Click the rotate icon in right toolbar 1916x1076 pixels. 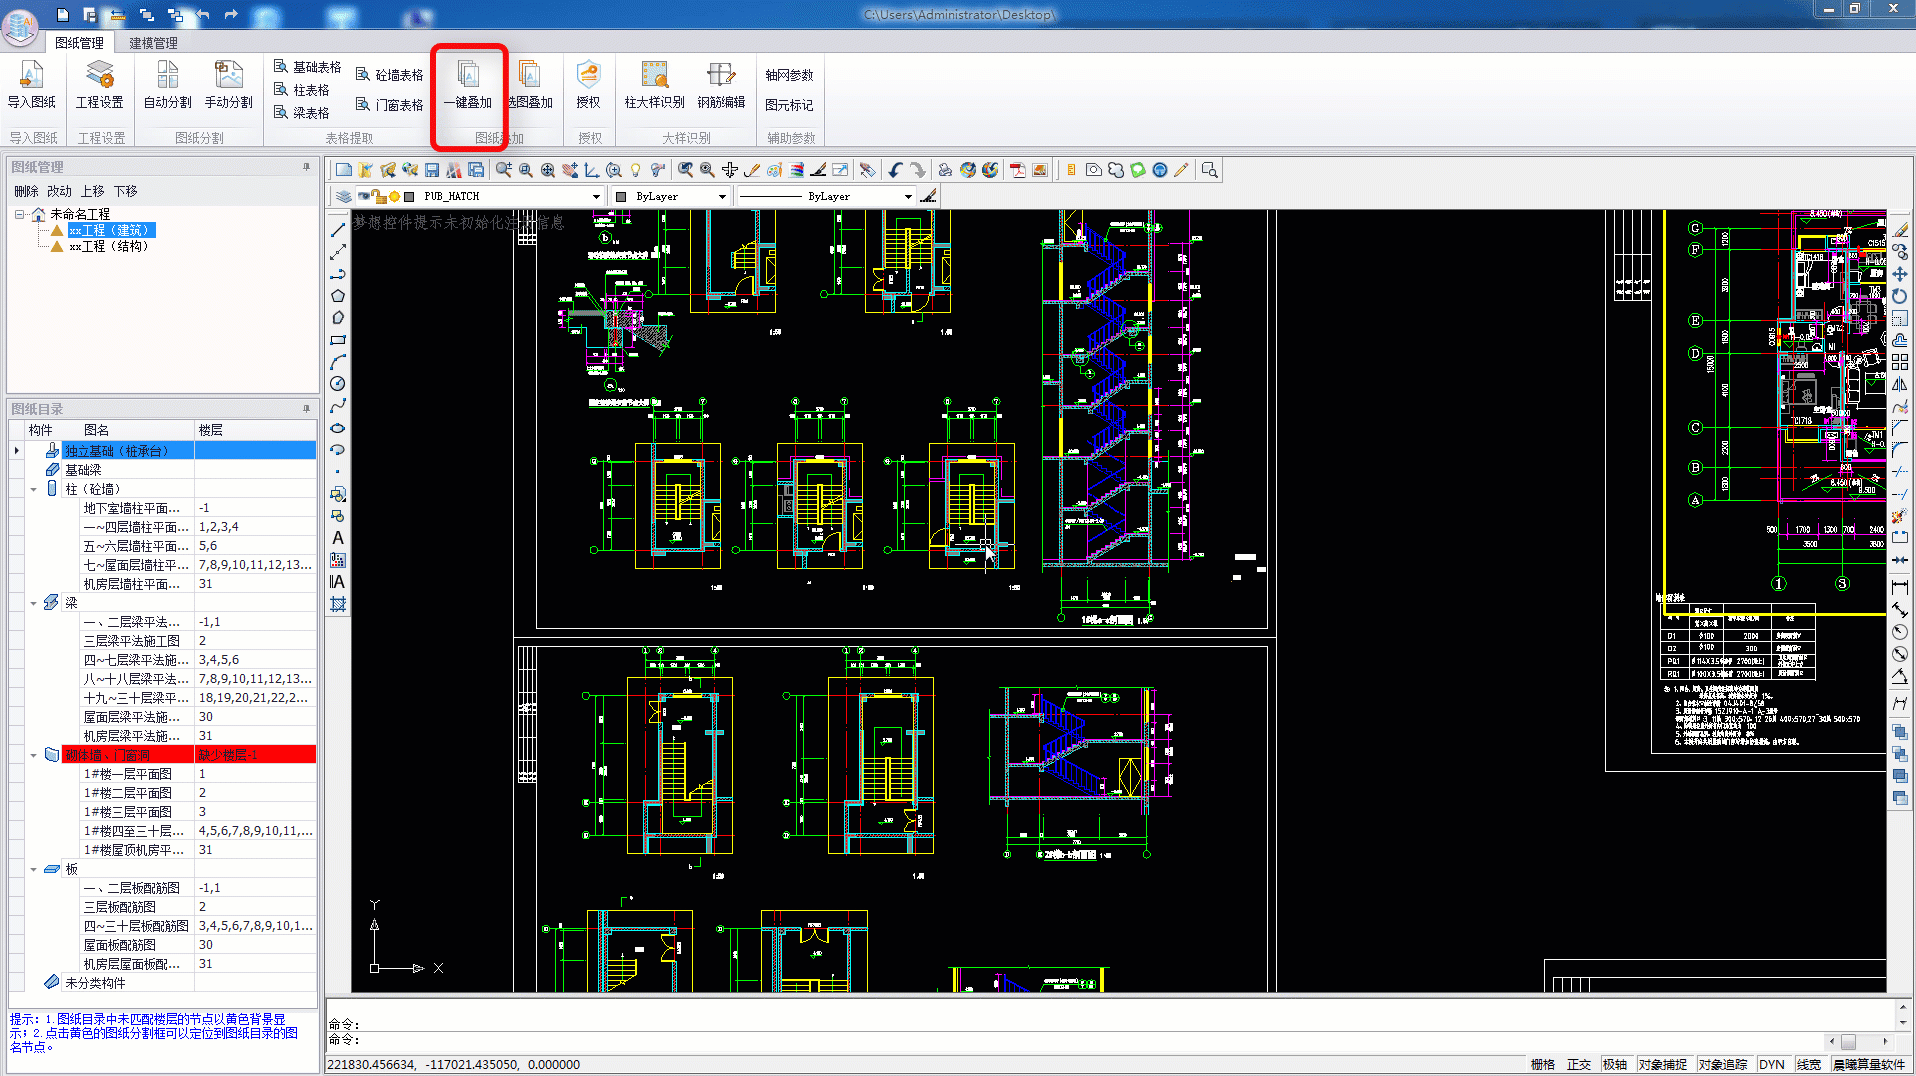tap(1900, 296)
